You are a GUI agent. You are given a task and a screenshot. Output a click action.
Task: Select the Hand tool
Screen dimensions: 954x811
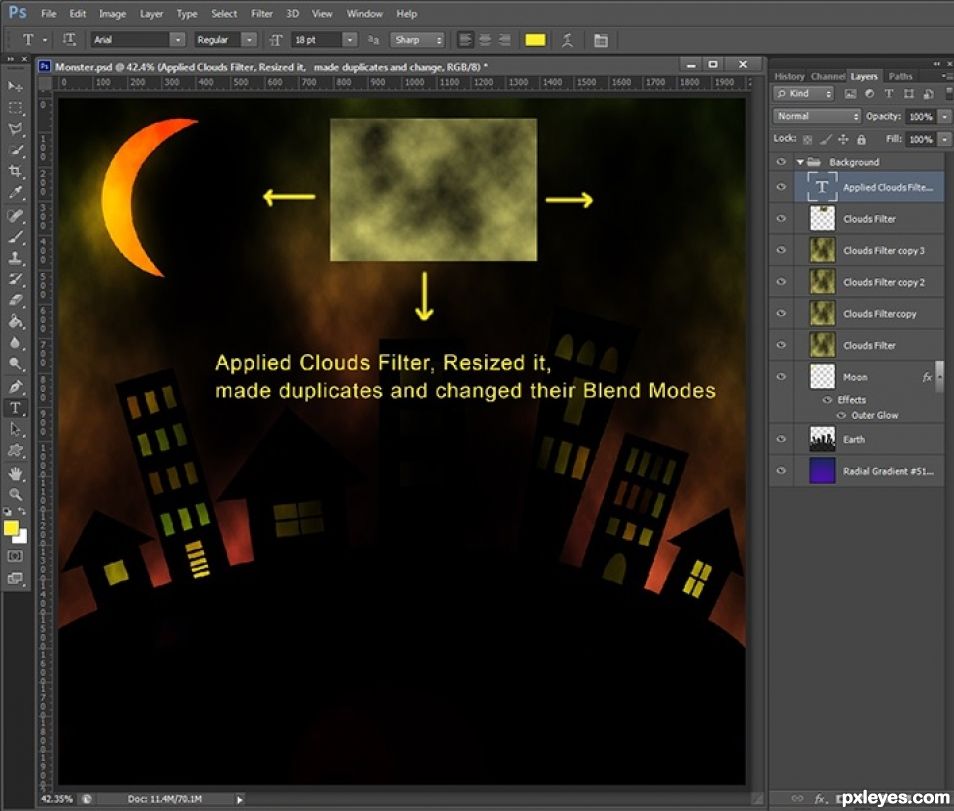(15, 473)
